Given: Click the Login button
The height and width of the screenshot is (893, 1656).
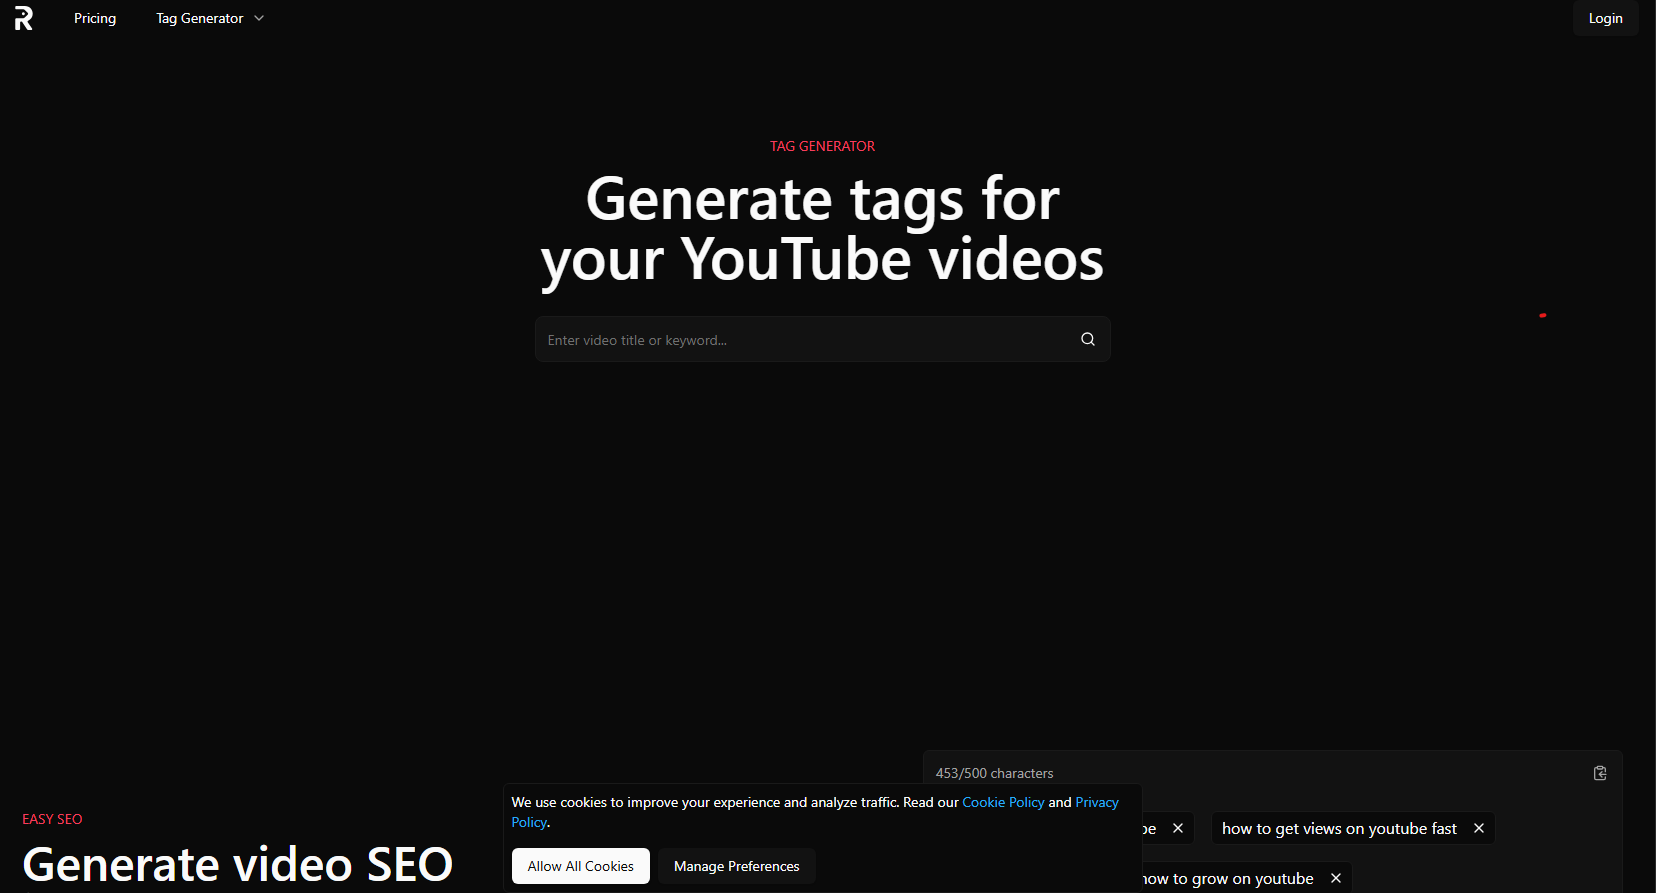Looking at the screenshot, I should click(x=1605, y=18).
